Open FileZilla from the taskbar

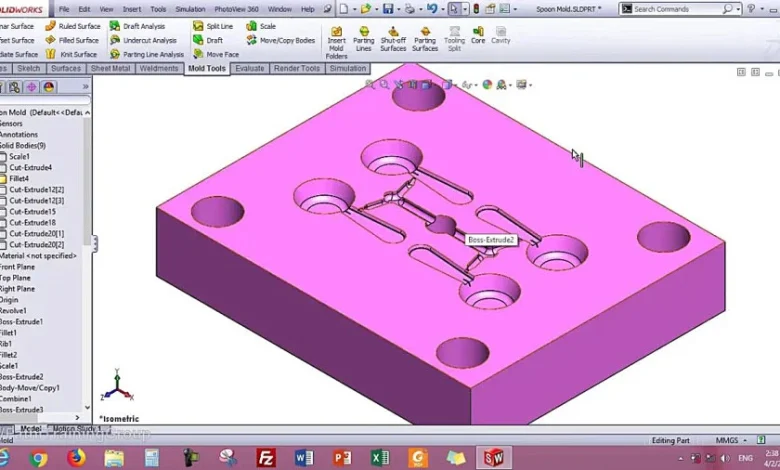[x=266, y=458]
